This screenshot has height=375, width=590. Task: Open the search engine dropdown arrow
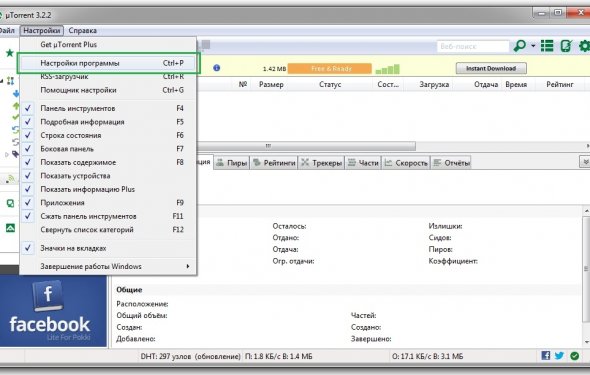(533, 46)
